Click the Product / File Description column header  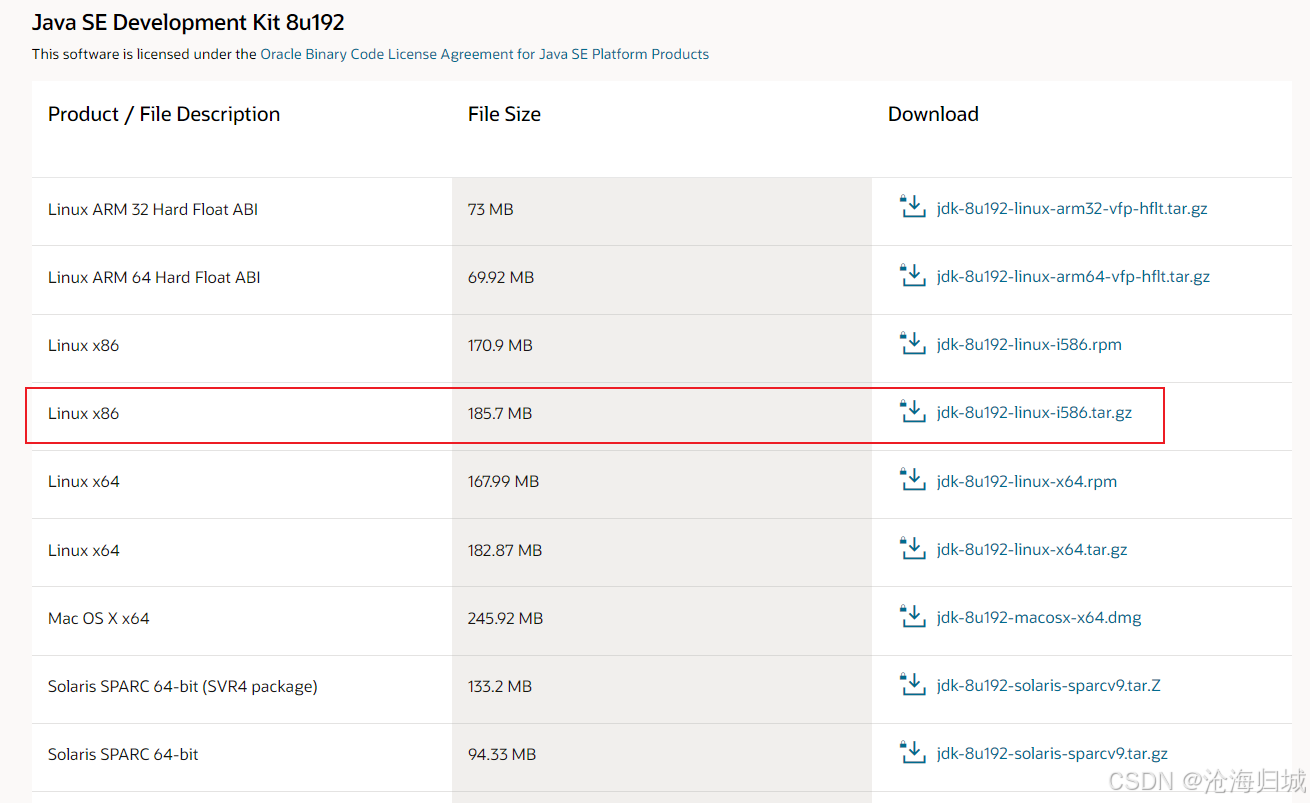pos(164,114)
